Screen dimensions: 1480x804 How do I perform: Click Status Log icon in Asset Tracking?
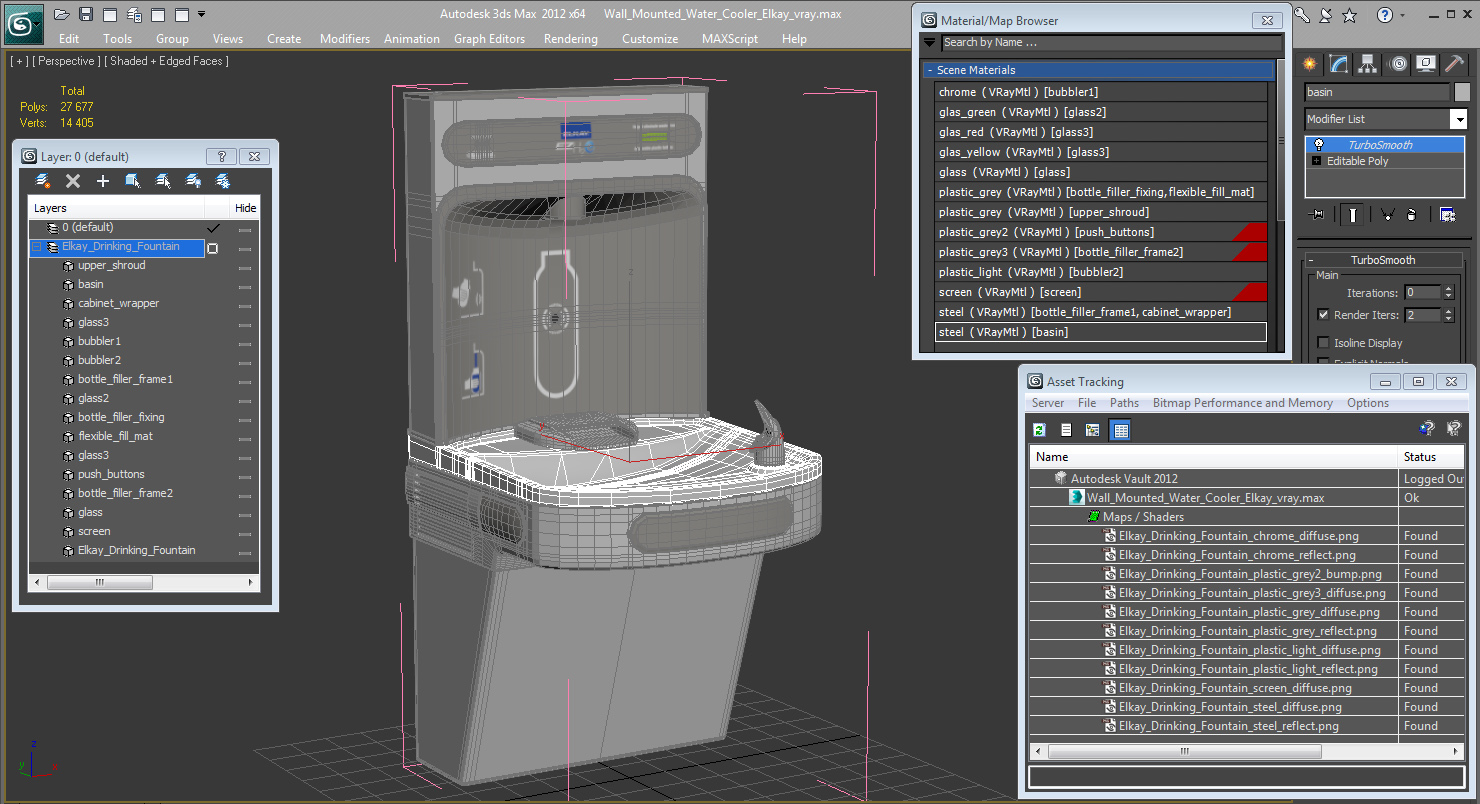click(x=1066, y=430)
